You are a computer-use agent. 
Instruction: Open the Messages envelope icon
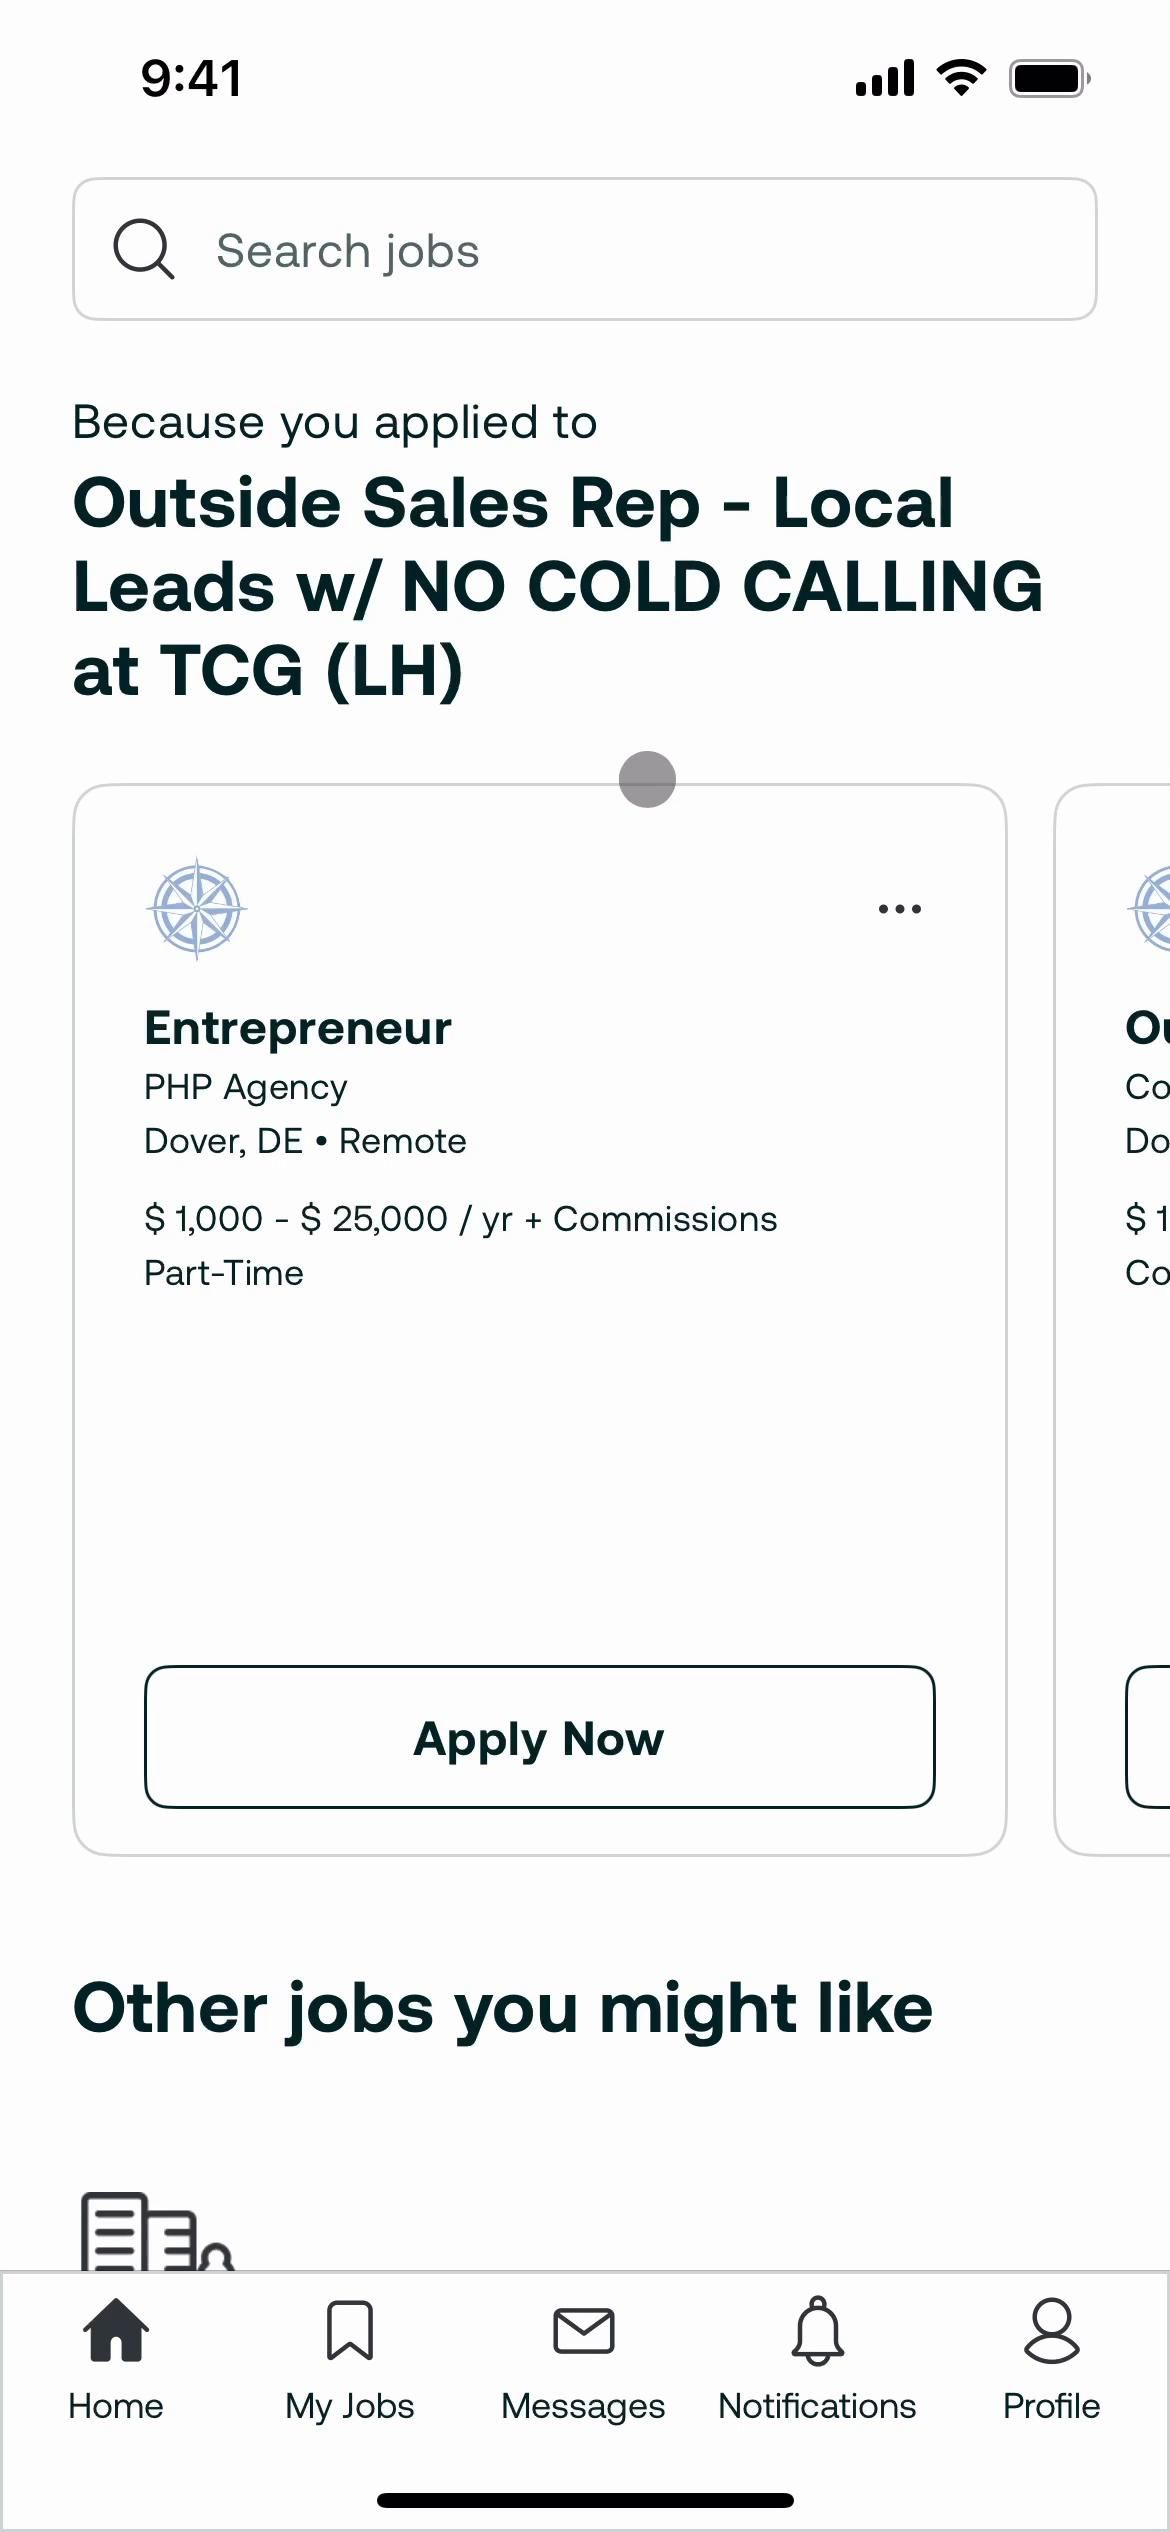click(x=584, y=2330)
